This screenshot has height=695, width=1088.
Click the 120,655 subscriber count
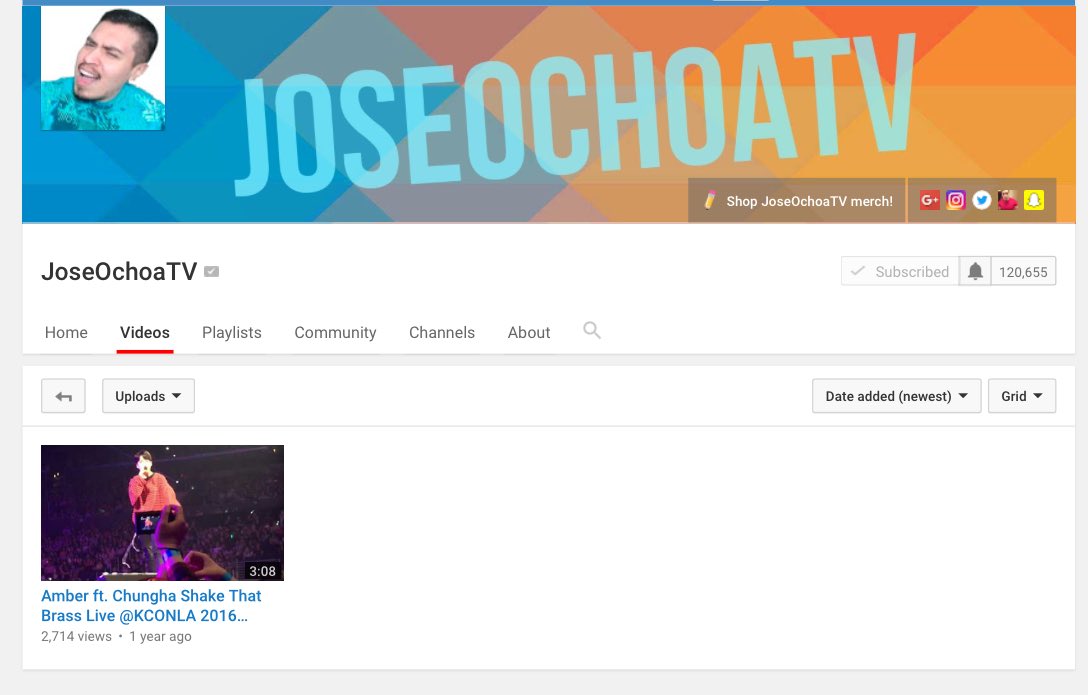pyautogui.click(x=1023, y=271)
